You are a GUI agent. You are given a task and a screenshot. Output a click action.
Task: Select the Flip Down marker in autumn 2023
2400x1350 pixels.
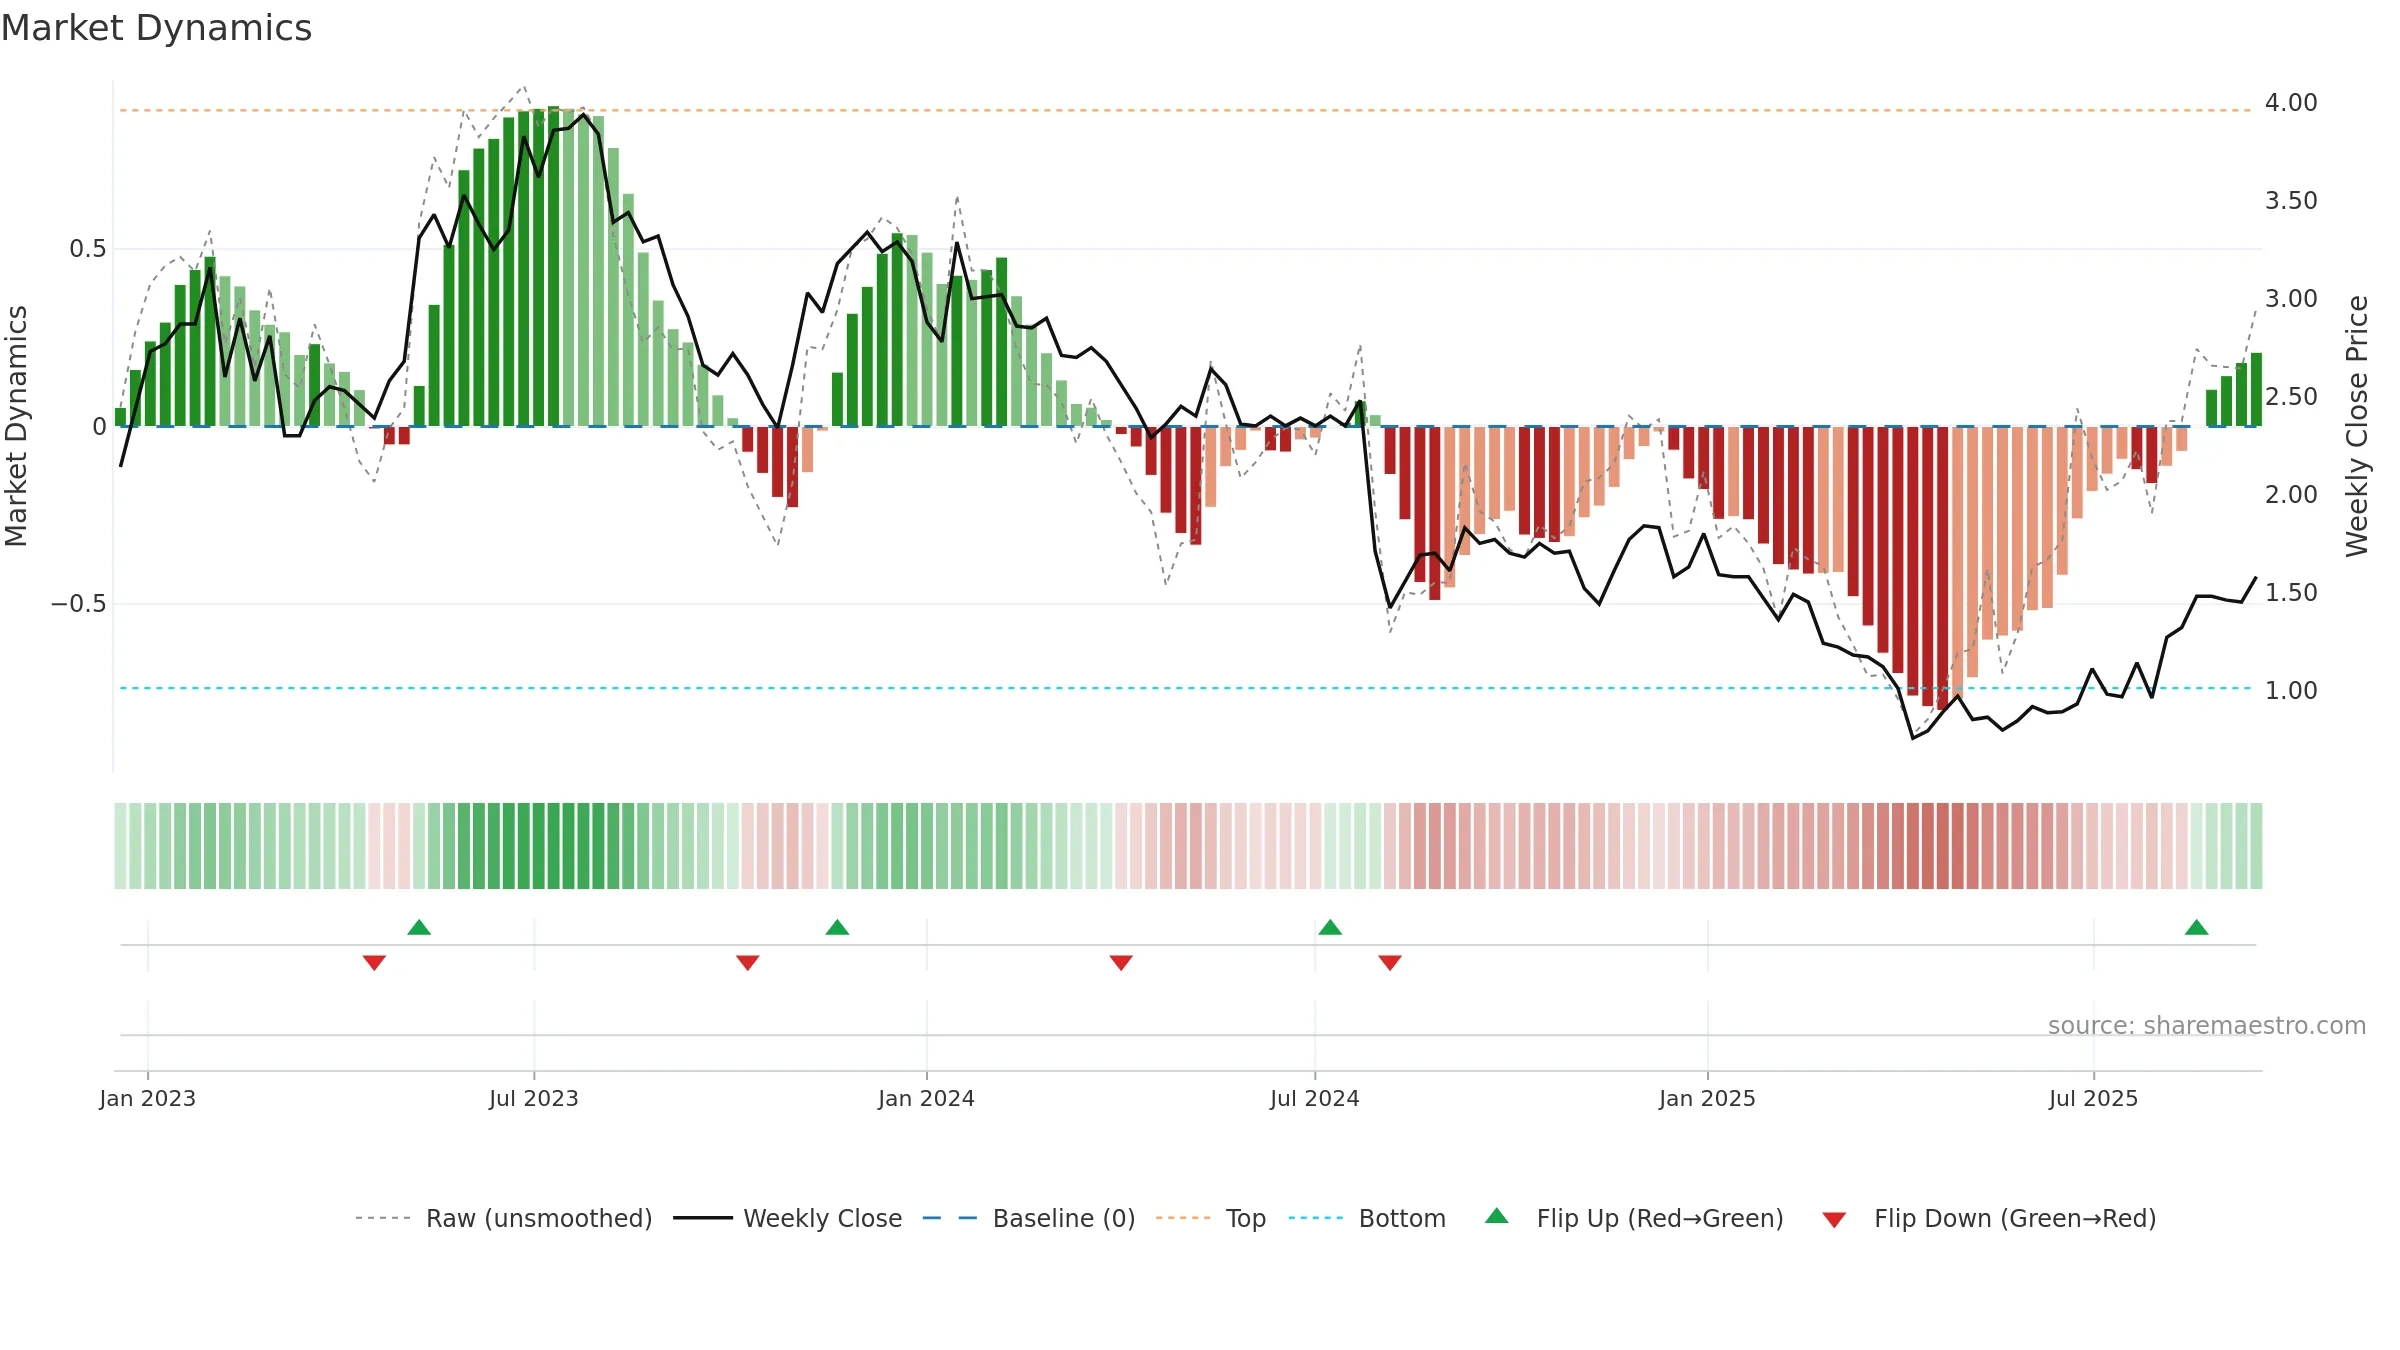click(748, 962)
